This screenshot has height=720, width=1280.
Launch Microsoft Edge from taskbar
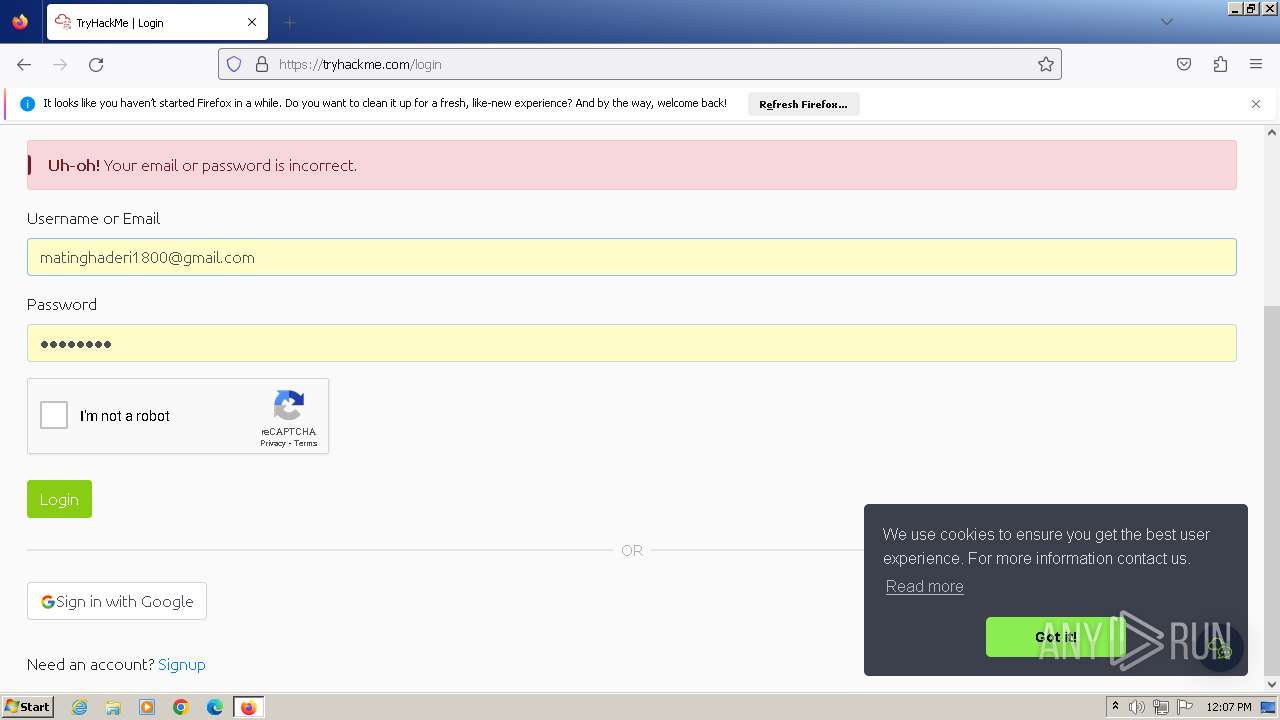[215, 707]
